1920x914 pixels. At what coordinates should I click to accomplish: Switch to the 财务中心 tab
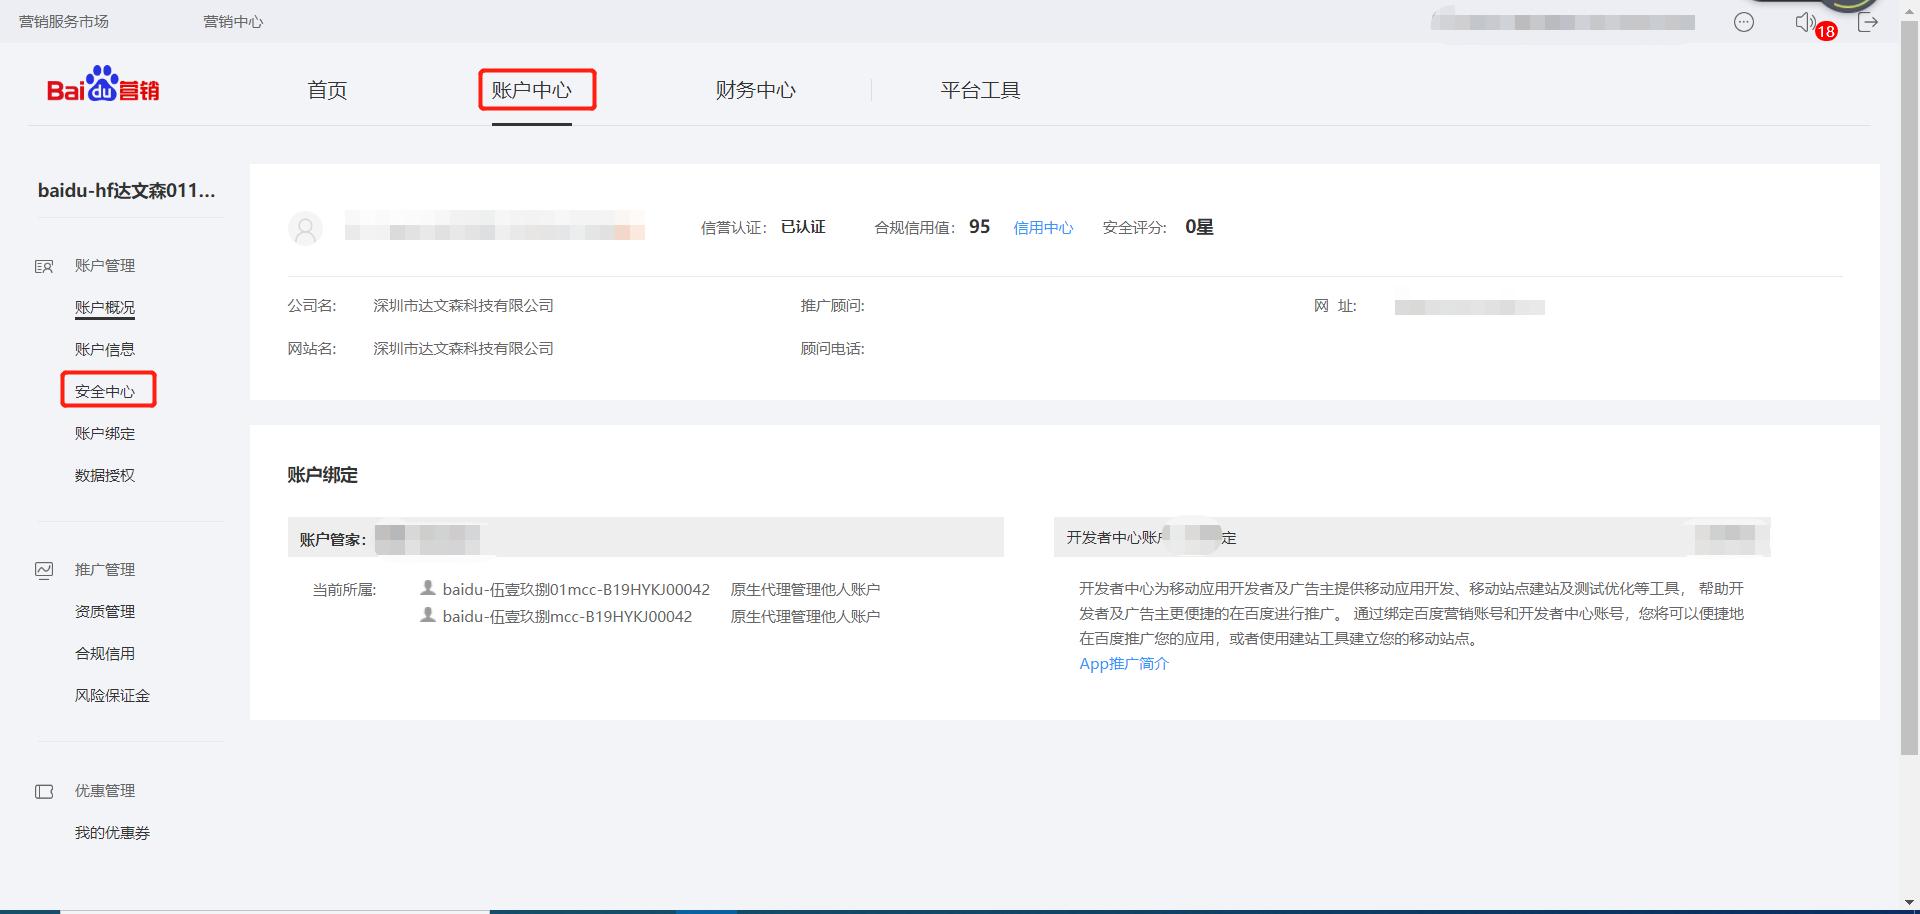(x=756, y=90)
